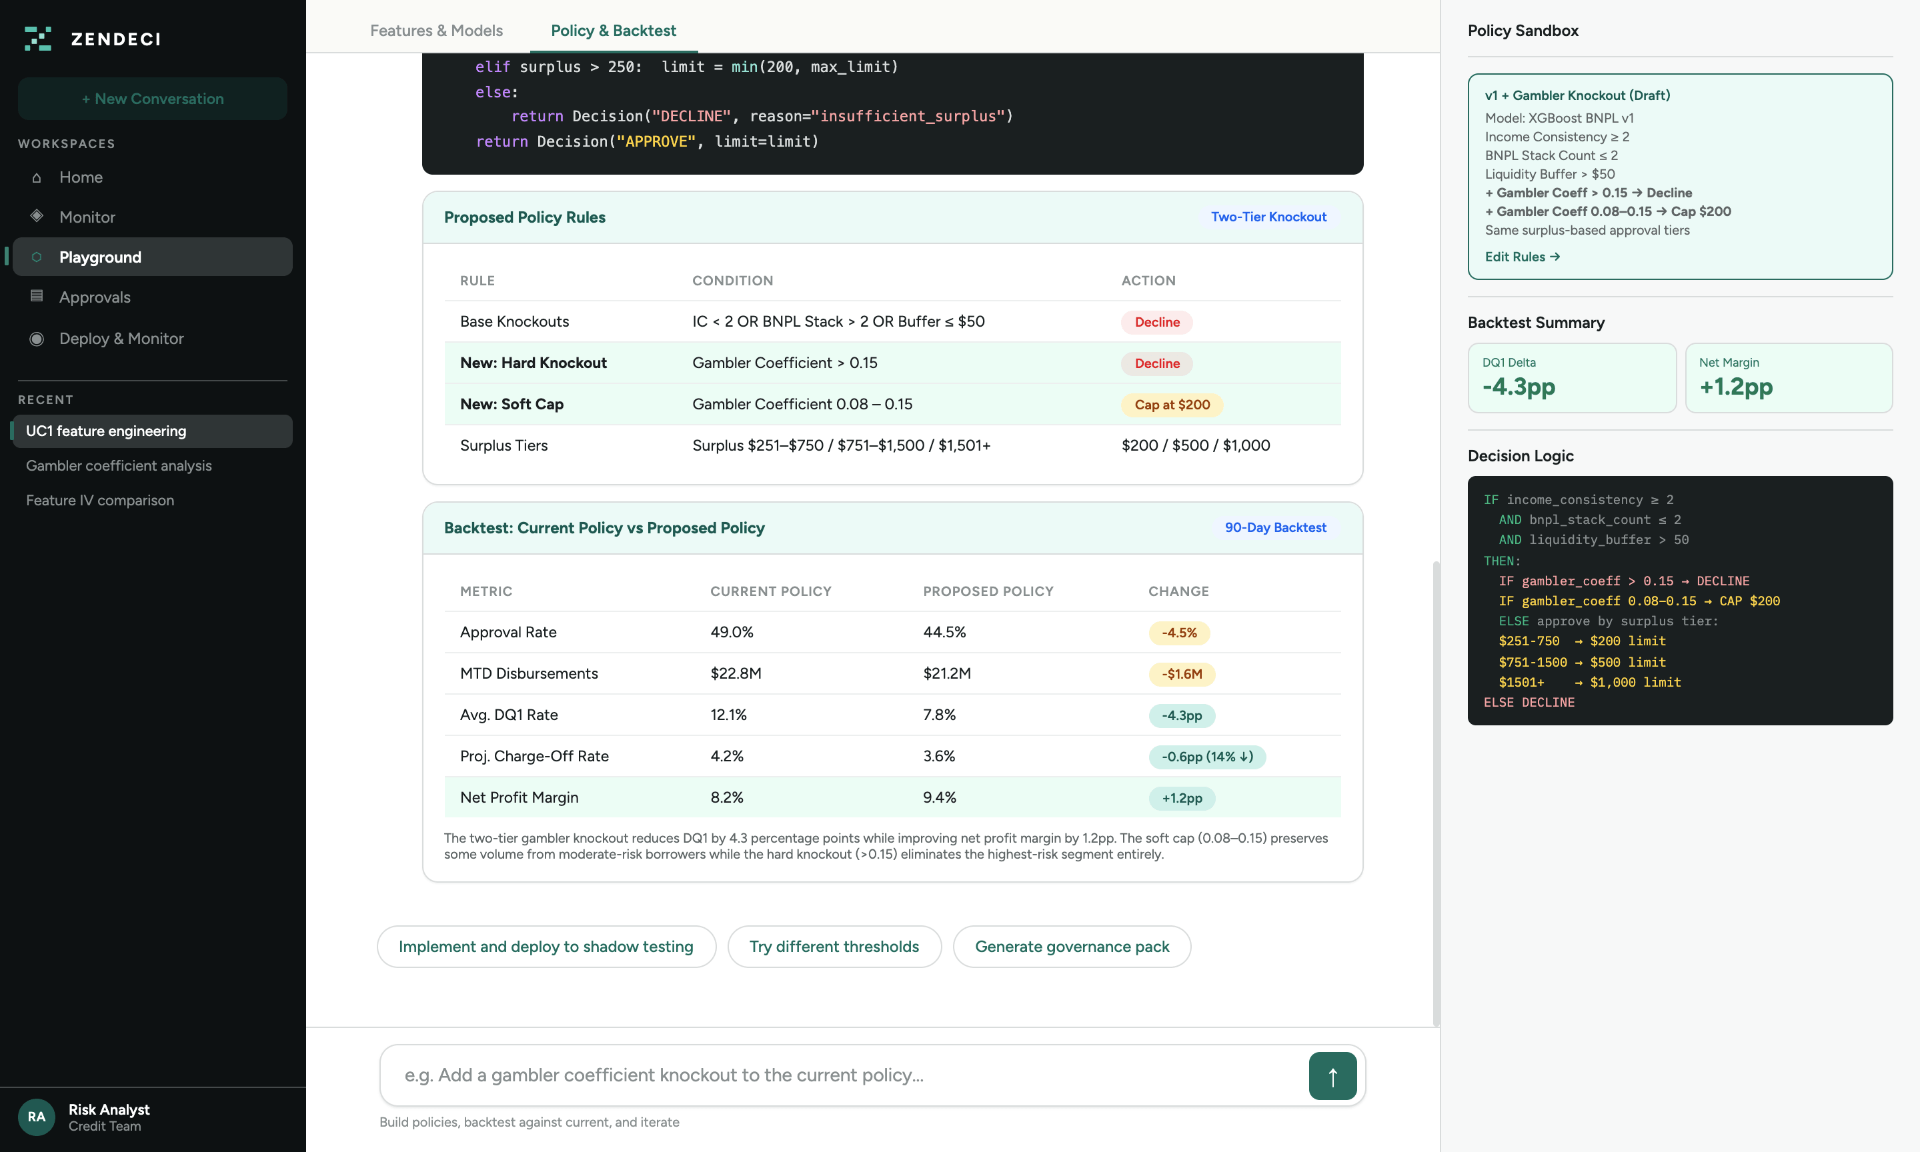Click Decline badge in Base Knockouts row

coord(1157,322)
